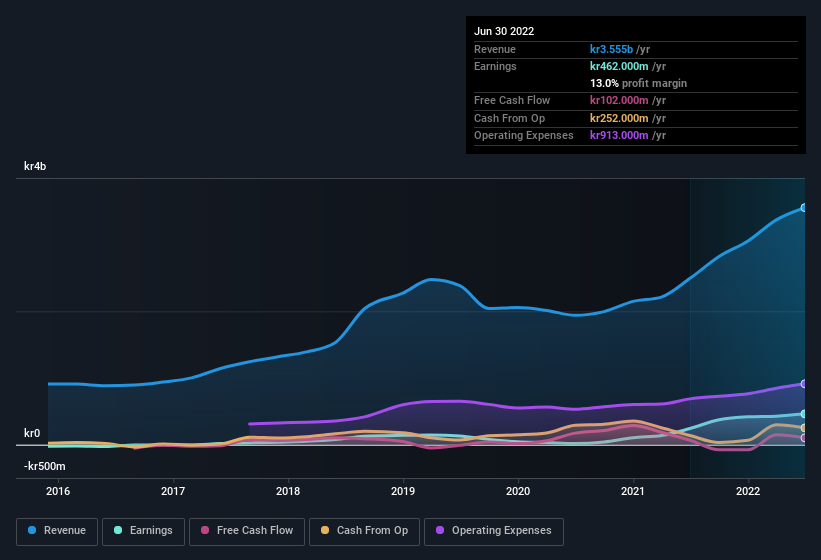Click the Operating Expenses label in tooltip
The width and height of the screenshot is (821, 560).
click(x=524, y=135)
